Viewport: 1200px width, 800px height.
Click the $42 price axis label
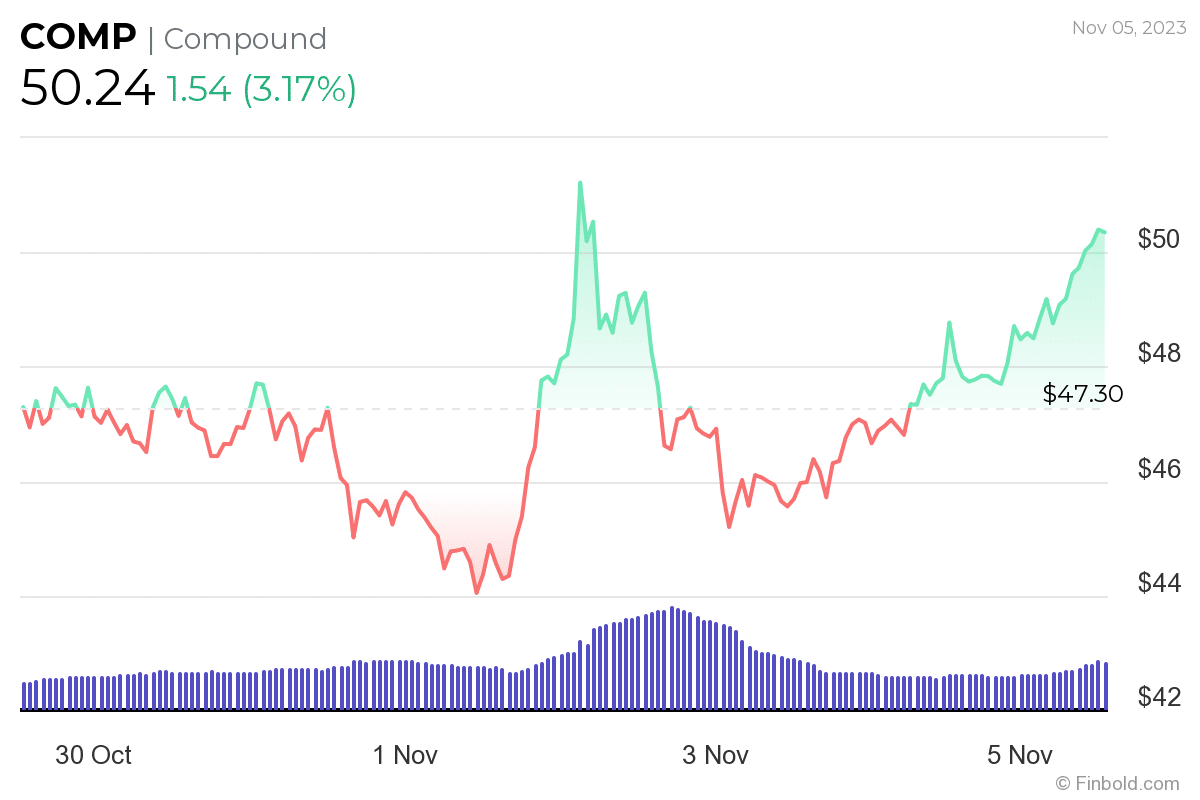coord(1158,697)
